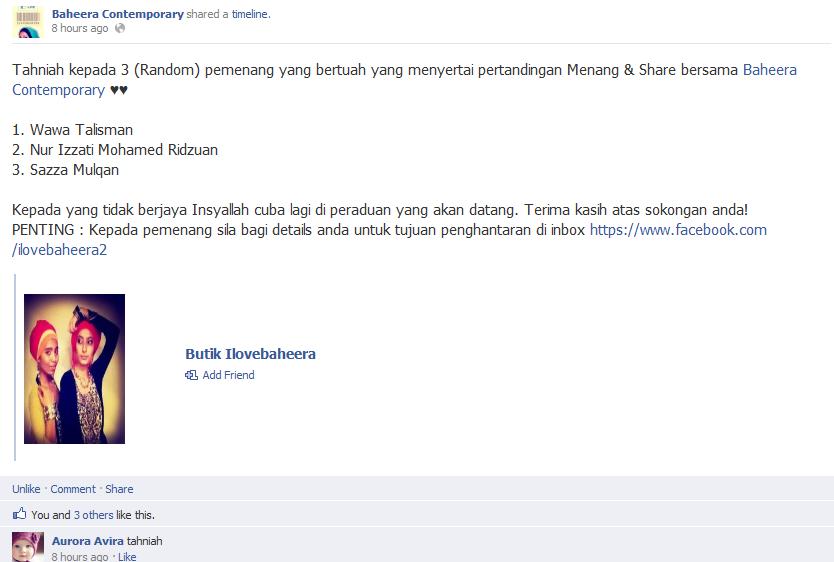Open the Butik Ilovebaheera profile title
This screenshot has width=834, height=562.
[x=251, y=354]
